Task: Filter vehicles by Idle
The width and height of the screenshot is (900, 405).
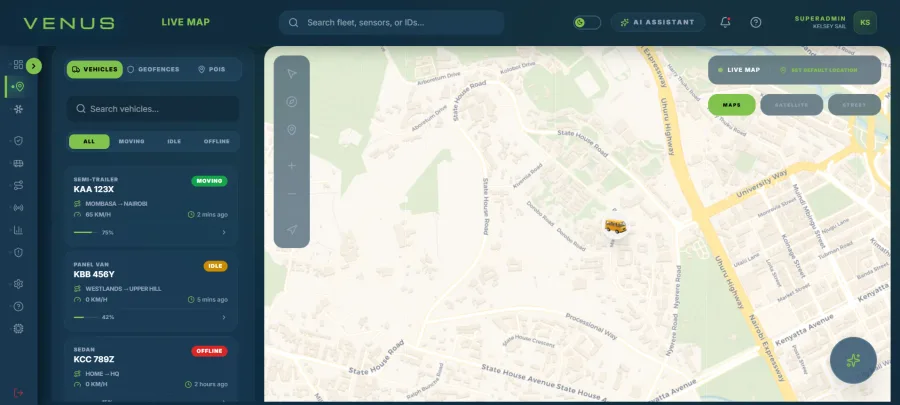Action: 174,141
